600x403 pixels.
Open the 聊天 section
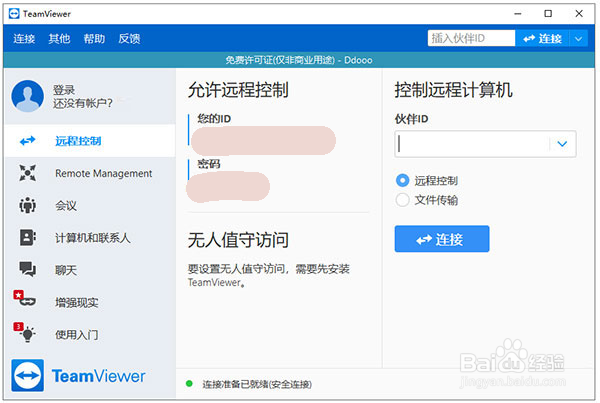pyautogui.click(x=90, y=270)
